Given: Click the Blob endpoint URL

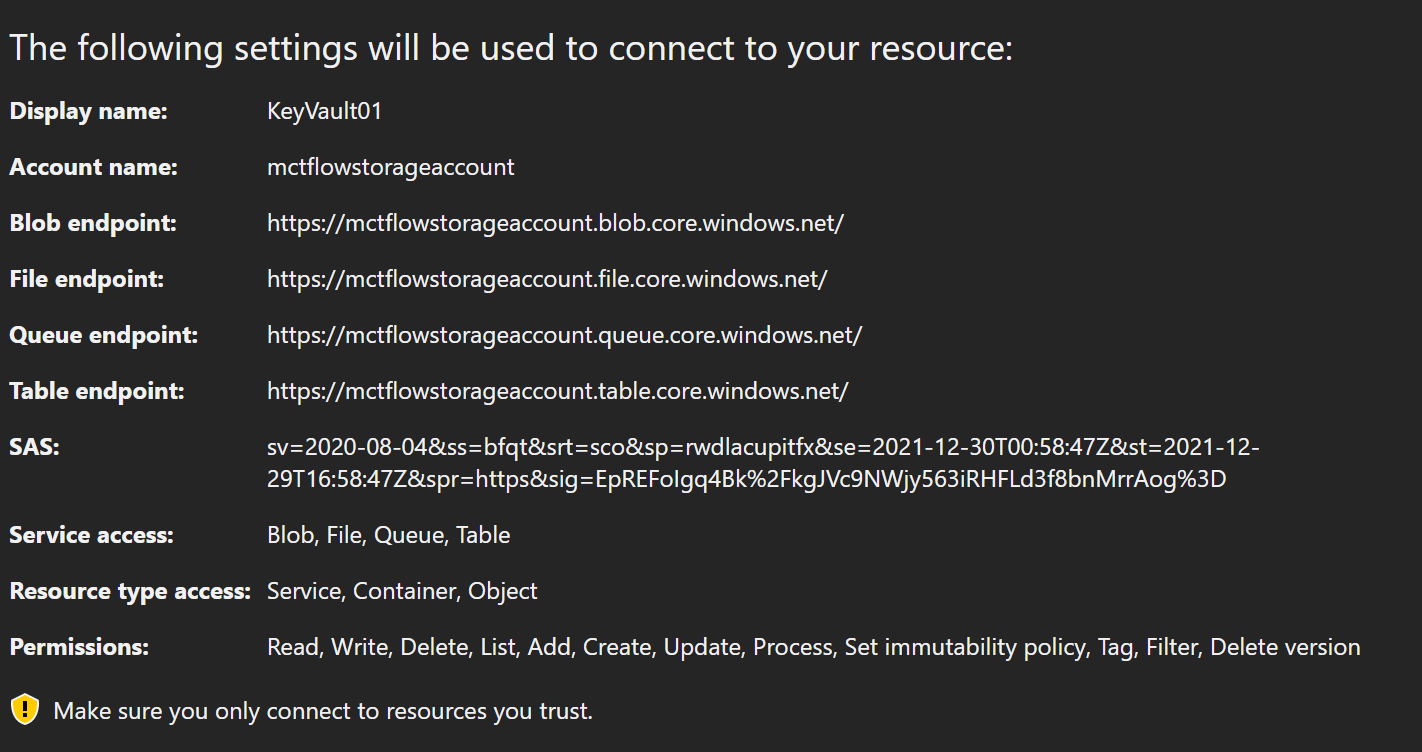Looking at the screenshot, I should point(555,223).
